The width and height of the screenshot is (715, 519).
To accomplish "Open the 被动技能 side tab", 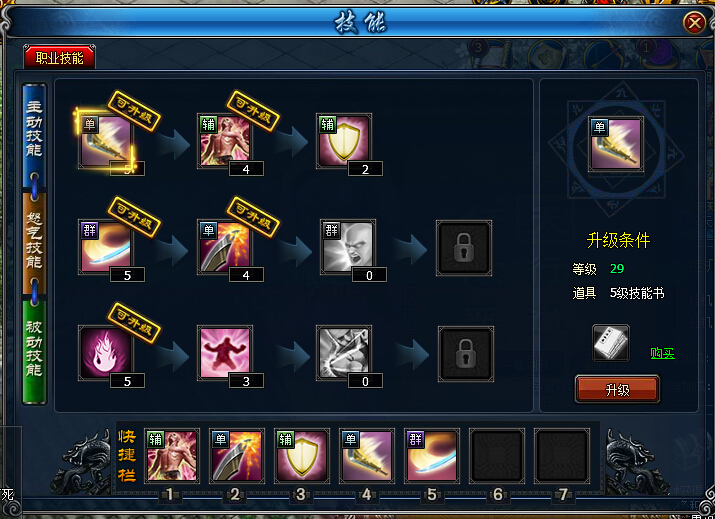I will click(x=34, y=350).
